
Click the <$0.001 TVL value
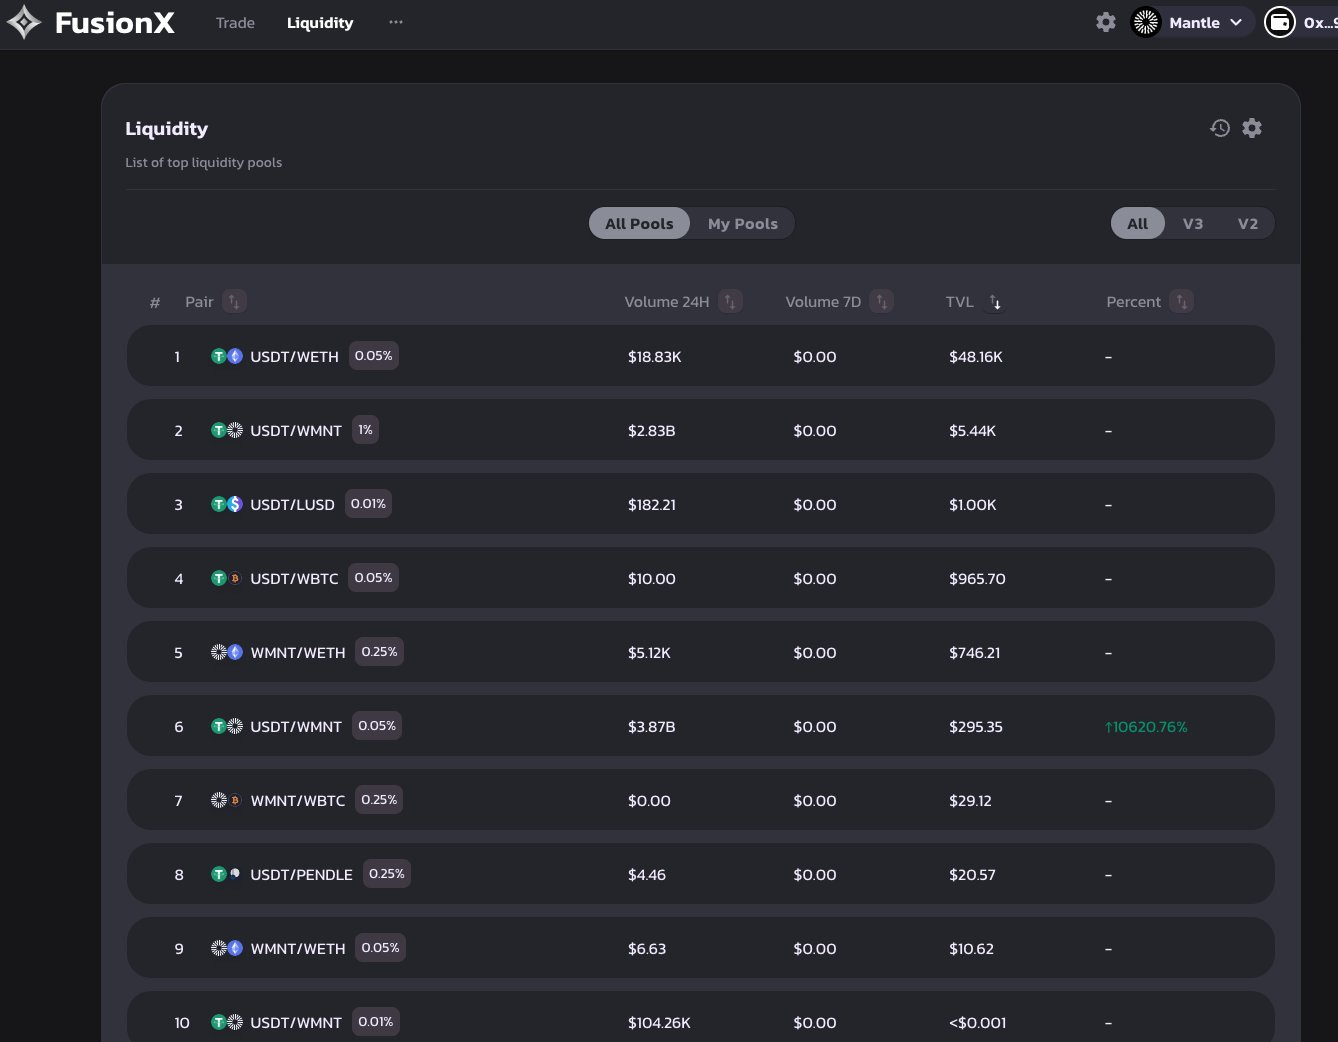977,1023
